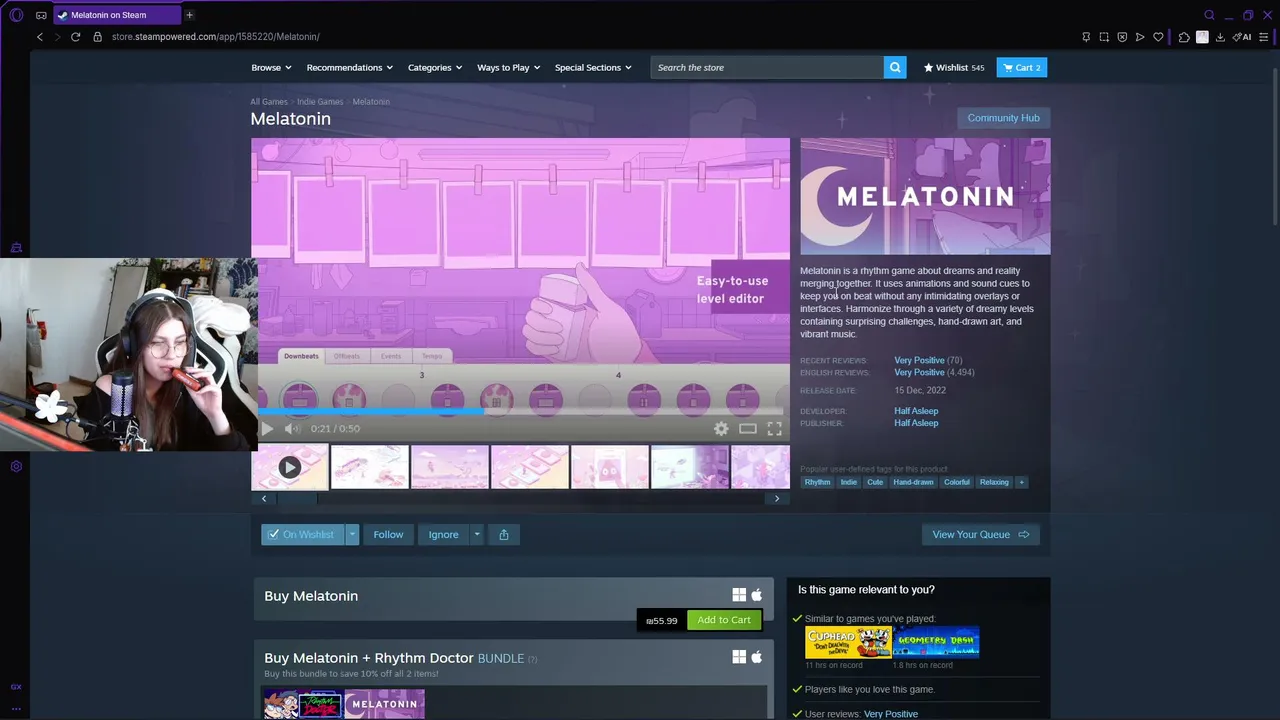The image size is (1280, 720).
Task: Open English reviews Very Positive link
Action: [x=919, y=372]
